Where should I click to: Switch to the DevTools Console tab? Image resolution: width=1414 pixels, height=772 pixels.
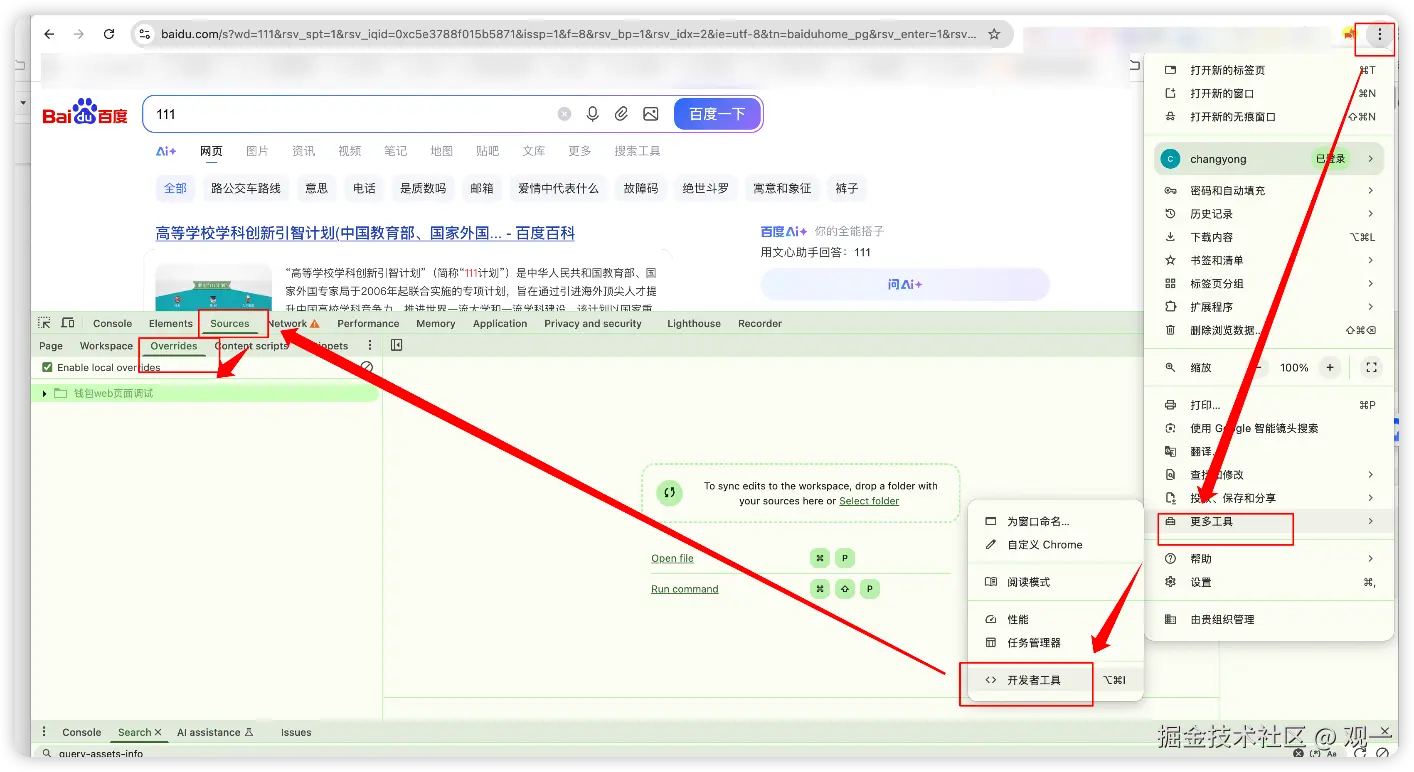point(112,323)
